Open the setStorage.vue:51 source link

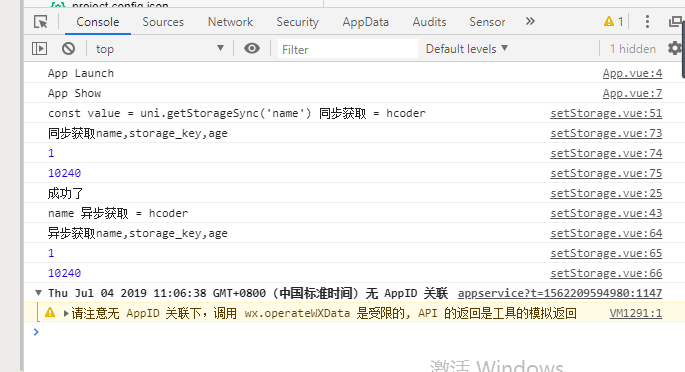pyautogui.click(x=606, y=113)
